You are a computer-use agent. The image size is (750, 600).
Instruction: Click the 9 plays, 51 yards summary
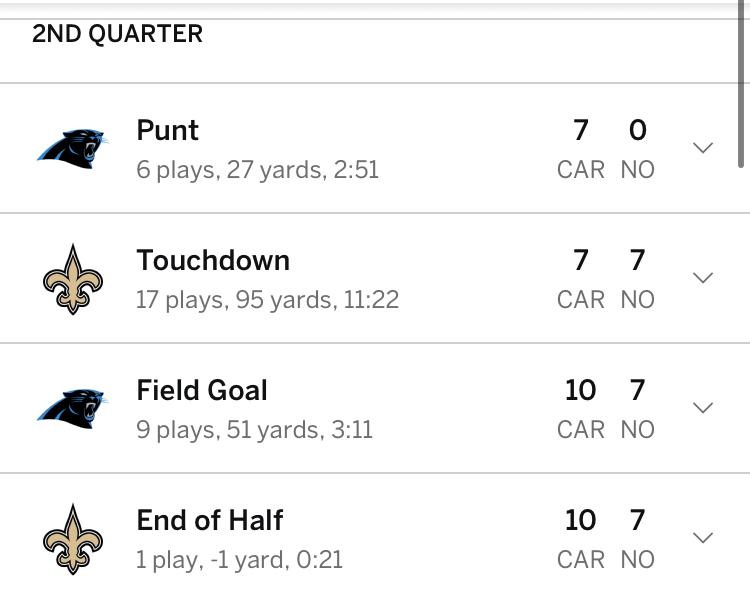coord(254,430)
